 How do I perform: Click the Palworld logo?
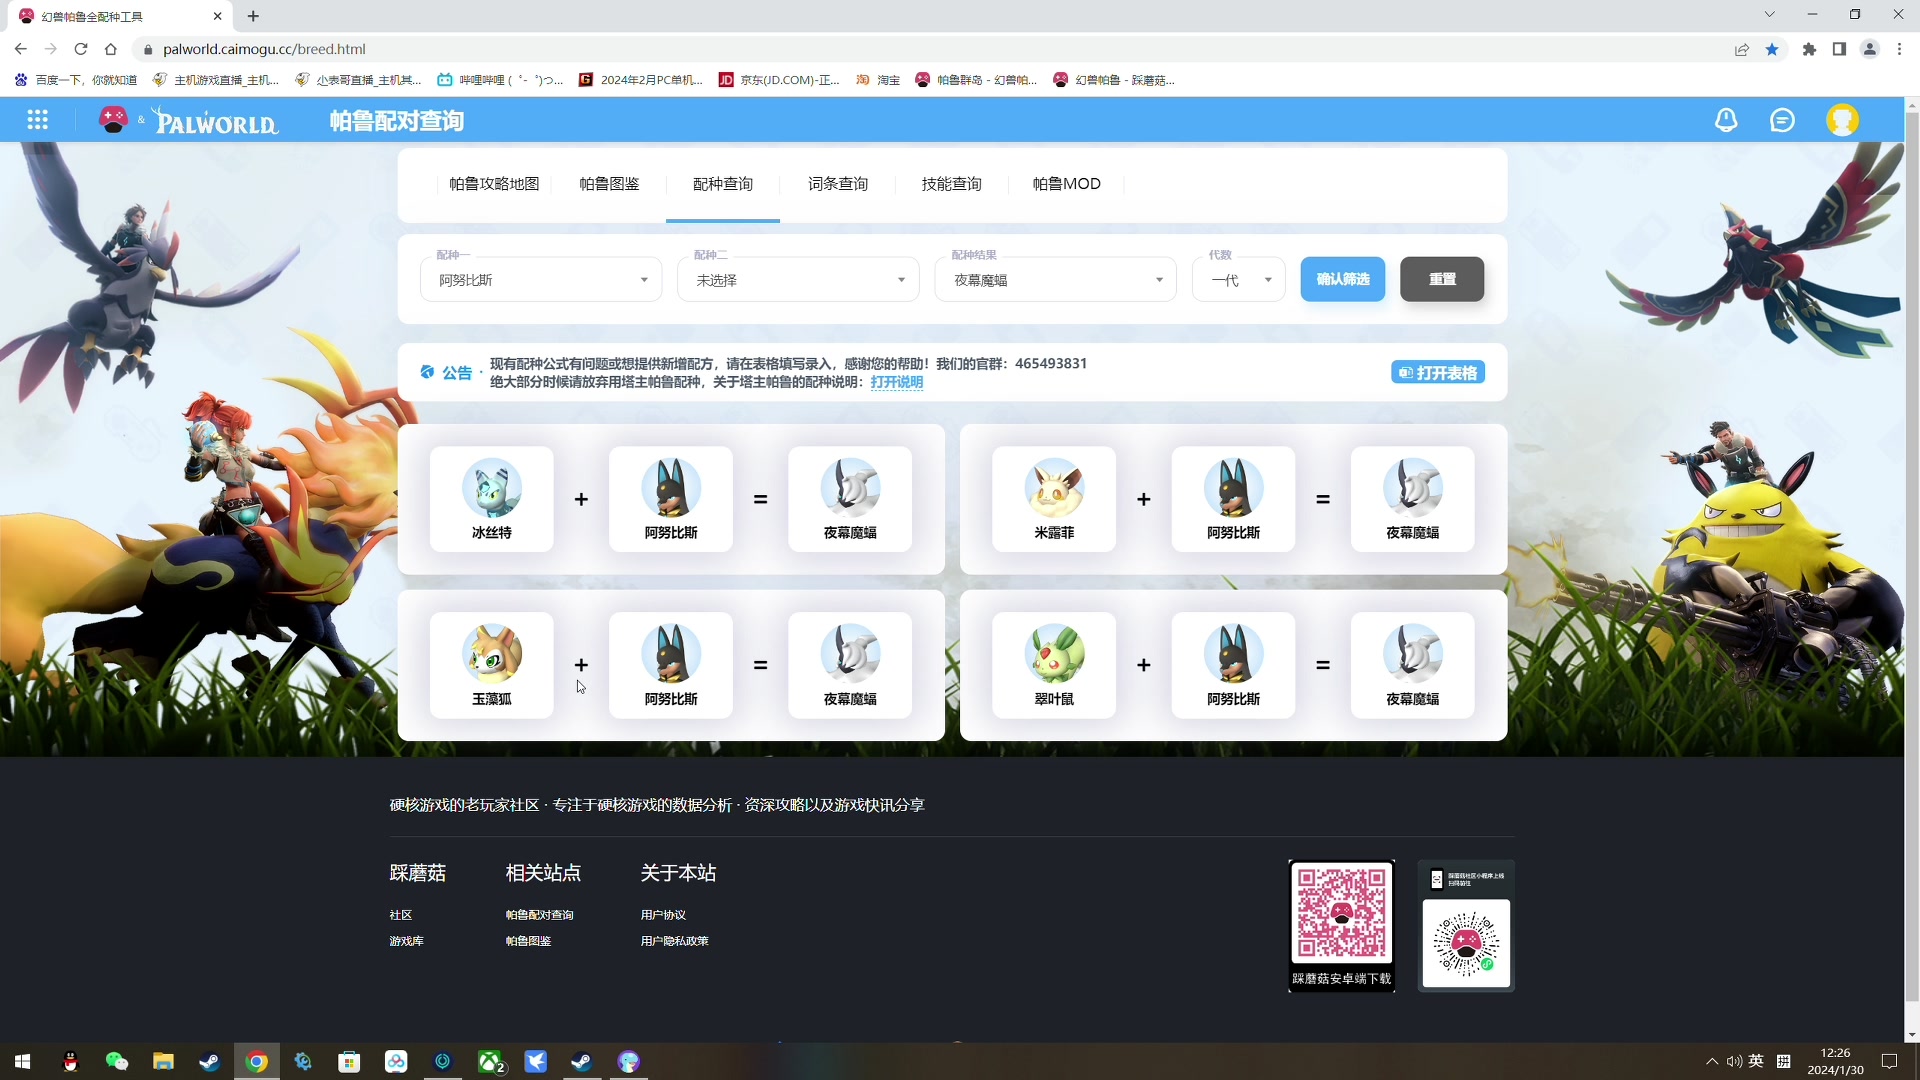[x=215, y=120]
